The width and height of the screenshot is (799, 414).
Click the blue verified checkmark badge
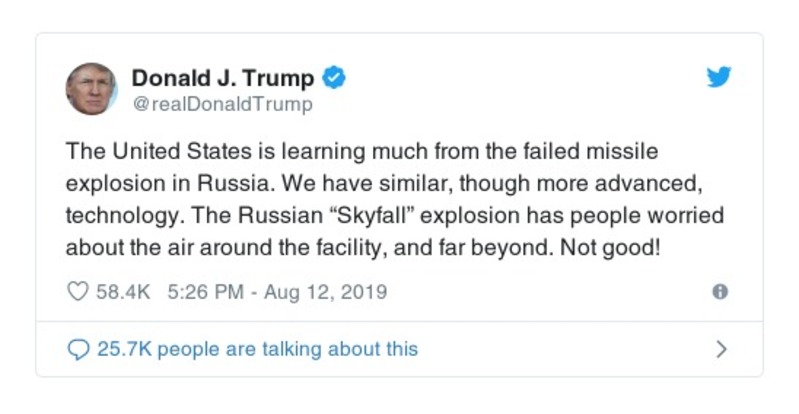pyautogui.click(x=335, y=78)
